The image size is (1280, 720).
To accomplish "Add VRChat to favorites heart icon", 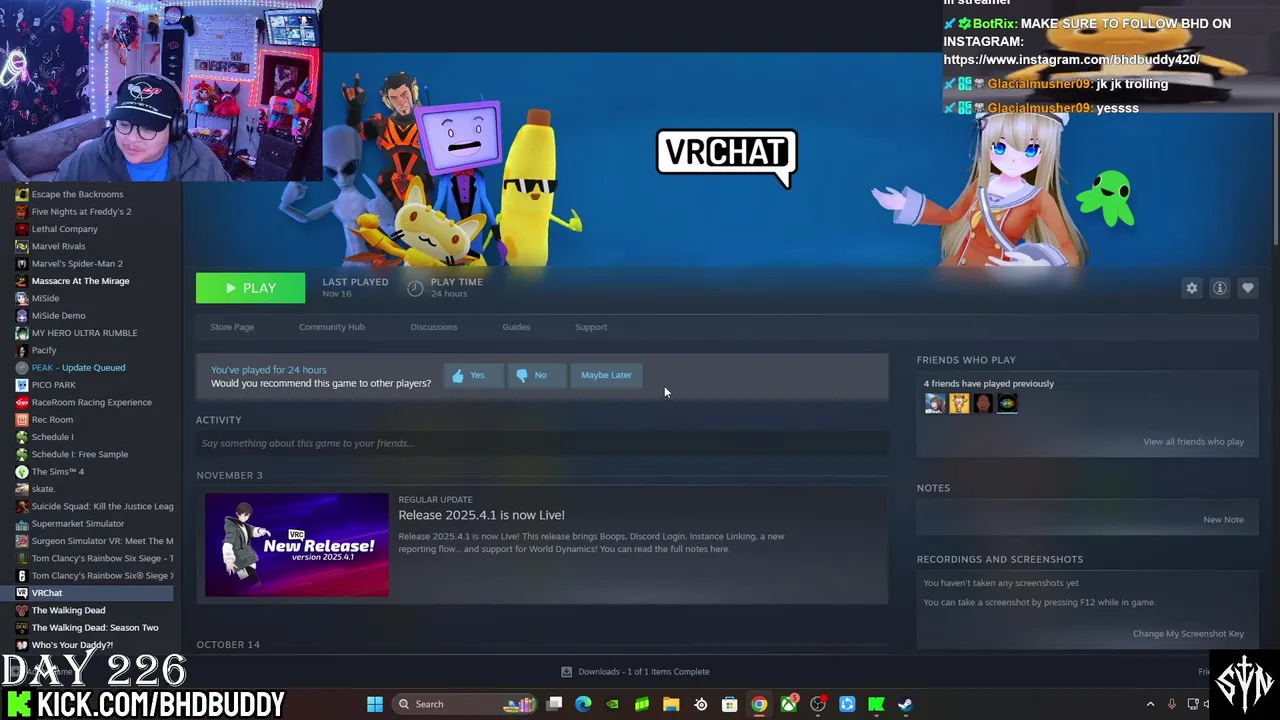I will click(x=1247, y=288).
